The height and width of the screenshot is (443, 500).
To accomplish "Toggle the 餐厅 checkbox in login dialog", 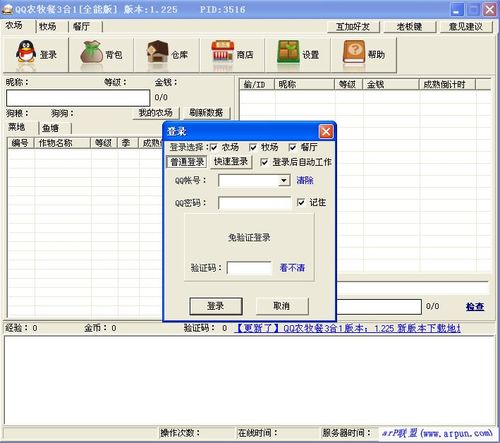I will (292, 147).
